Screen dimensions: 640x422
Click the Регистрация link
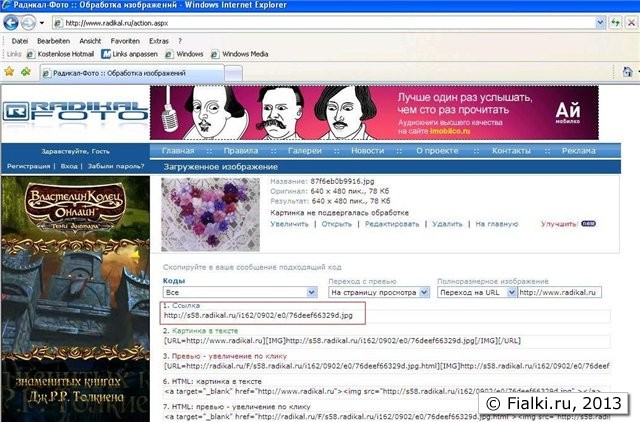coord(28,166)
